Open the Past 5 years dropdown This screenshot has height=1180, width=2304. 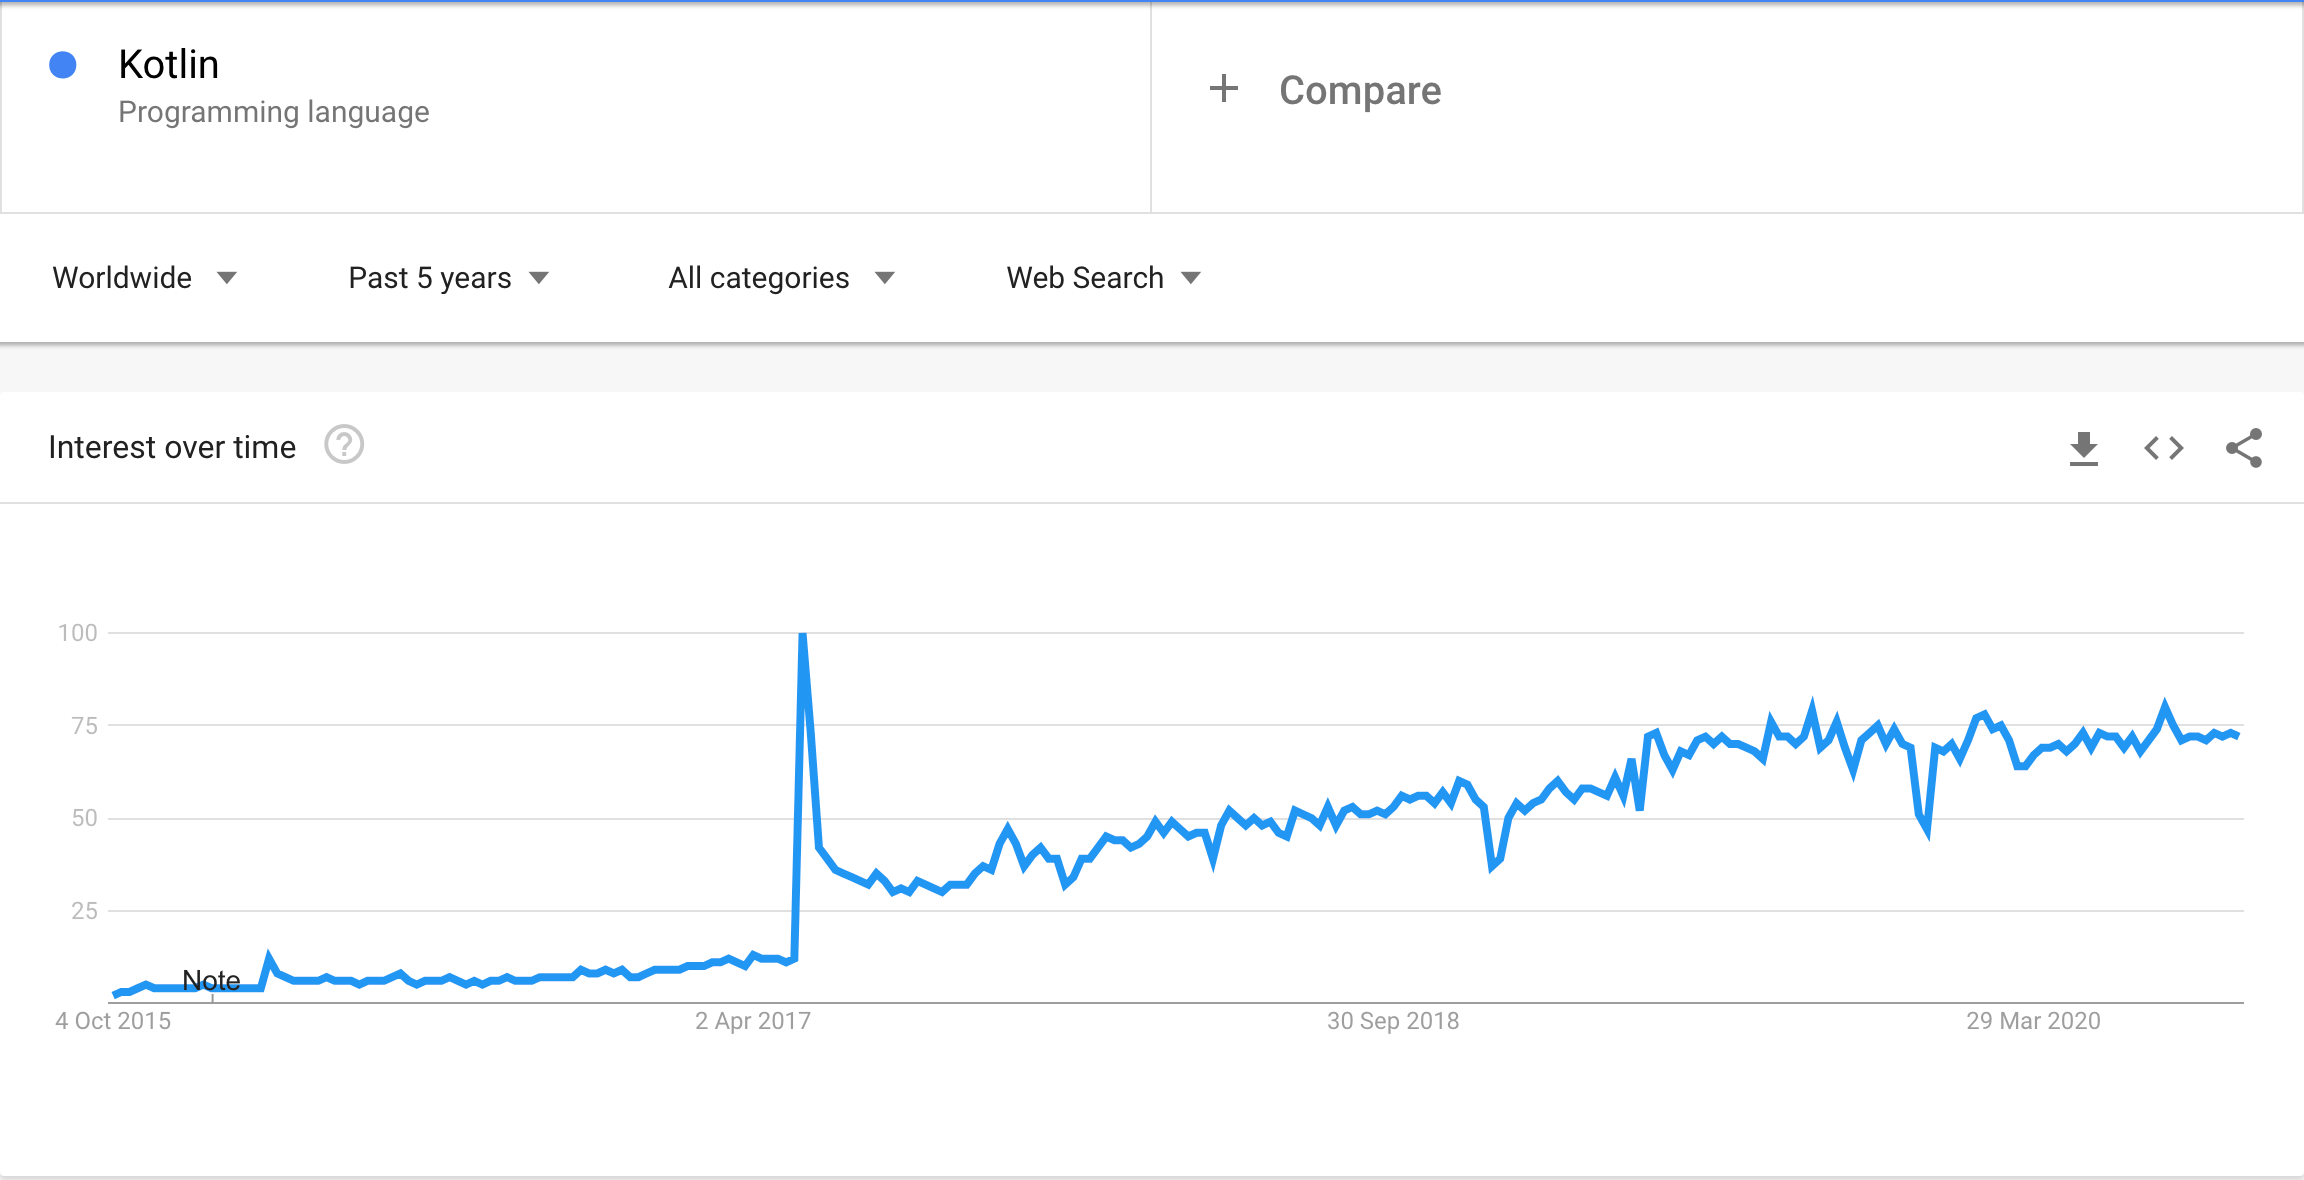click(448, 278)
